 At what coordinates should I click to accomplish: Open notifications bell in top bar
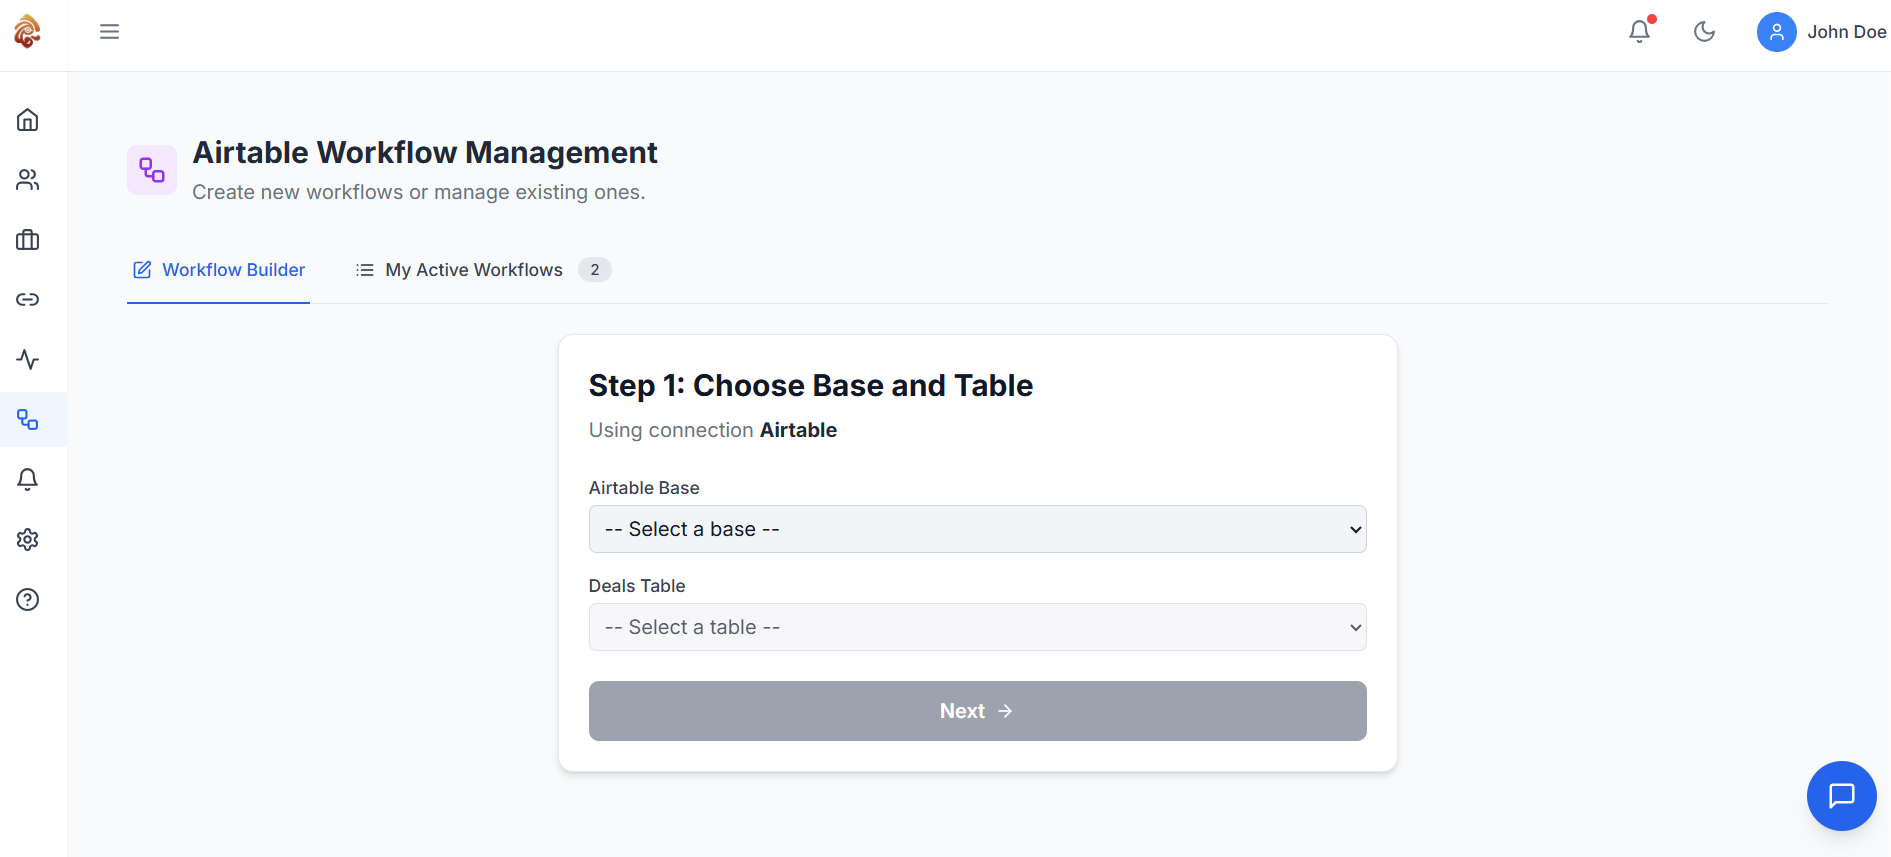[1639, 32]
